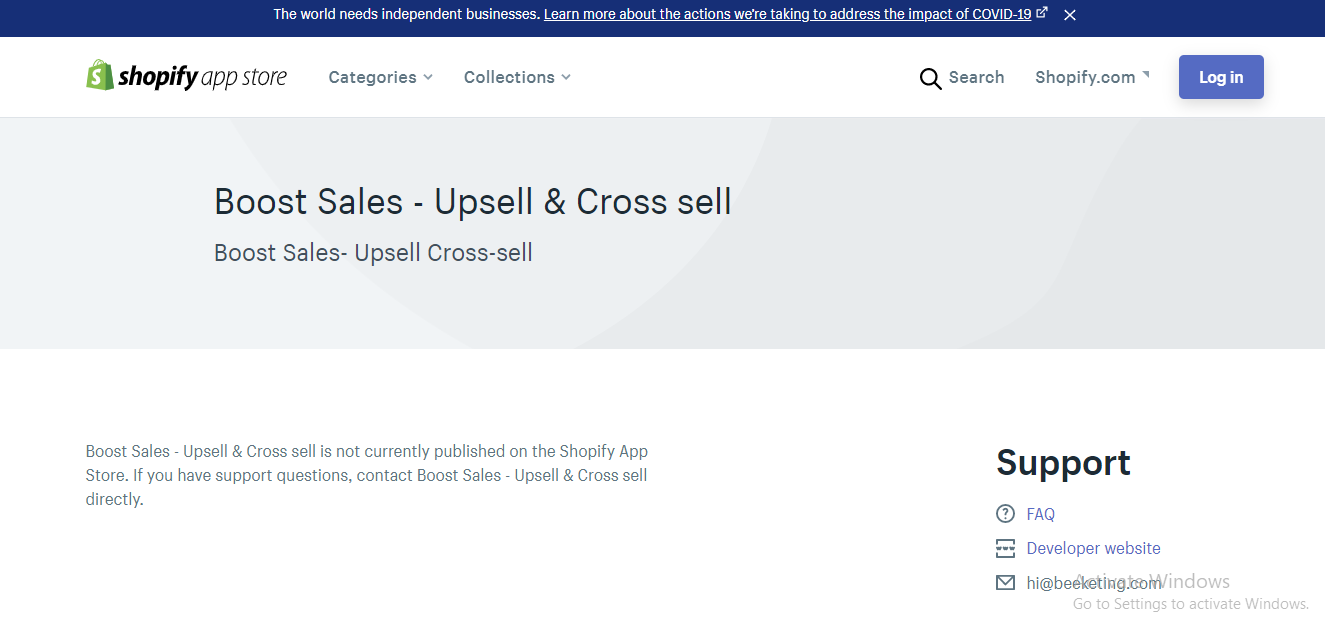Image resolution: width=1325 pixels, height=618 pixels.
Task: Expand the Categories dropdown chevron
Action: 428,77
